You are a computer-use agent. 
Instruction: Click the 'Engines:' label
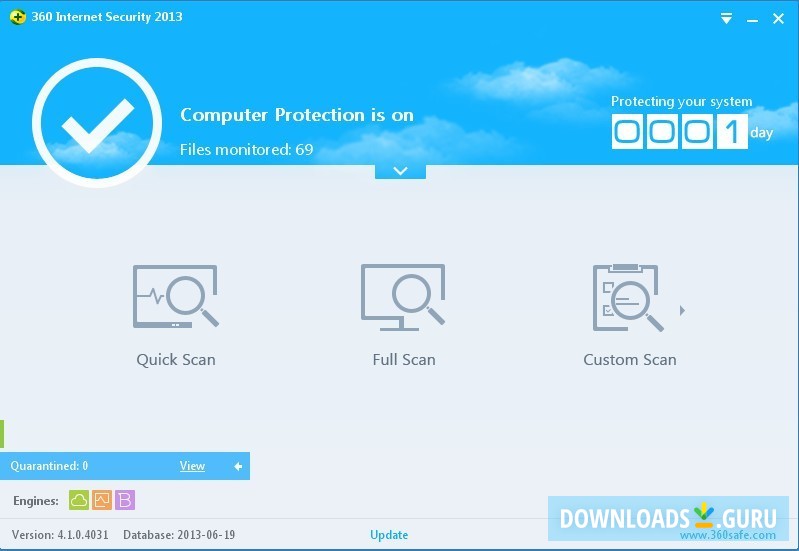36,501
